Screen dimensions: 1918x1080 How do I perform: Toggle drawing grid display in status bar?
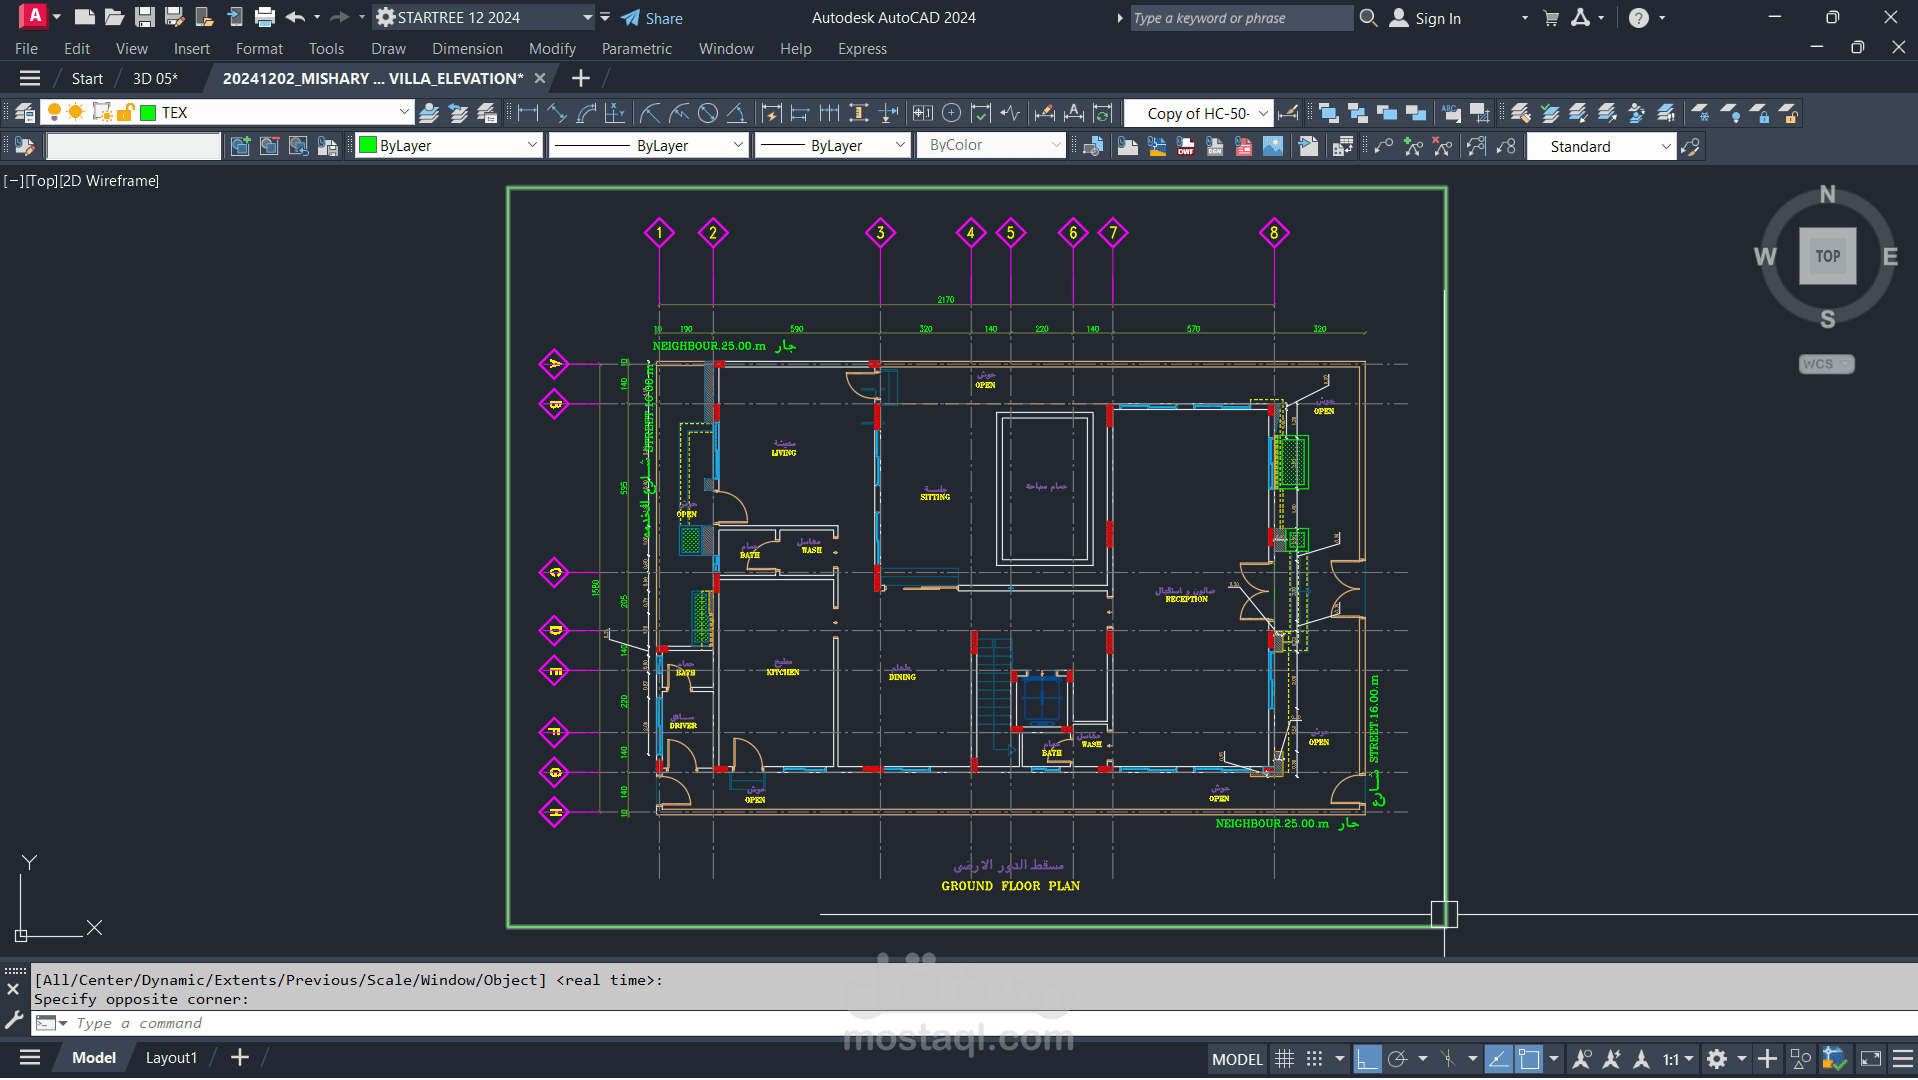pyautogui.click(x=1285, y=1058)
